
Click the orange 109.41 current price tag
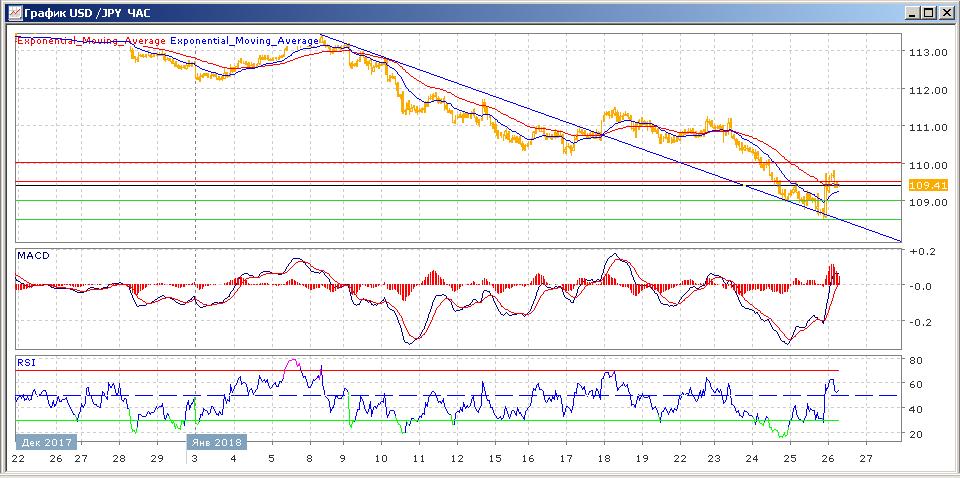tap(922, 186)
